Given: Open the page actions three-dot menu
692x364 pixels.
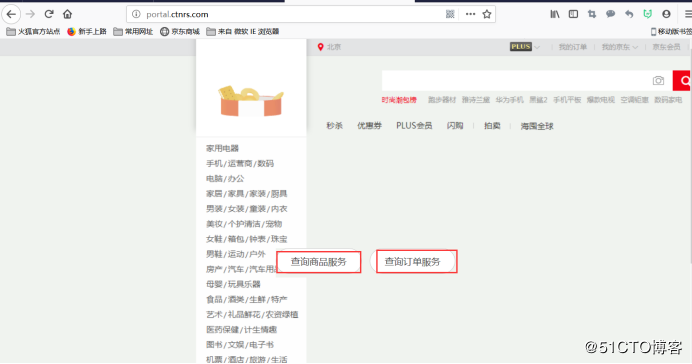Looking at the screenshot, I should click(470, 14).
